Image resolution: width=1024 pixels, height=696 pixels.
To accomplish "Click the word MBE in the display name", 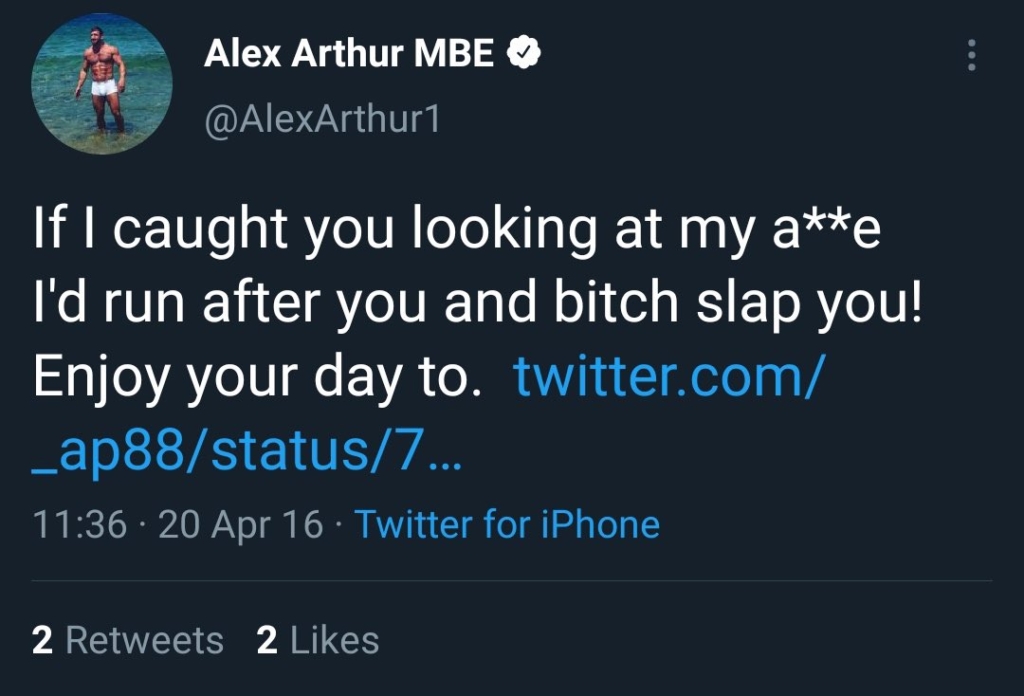I will click(x=454, y=53).
